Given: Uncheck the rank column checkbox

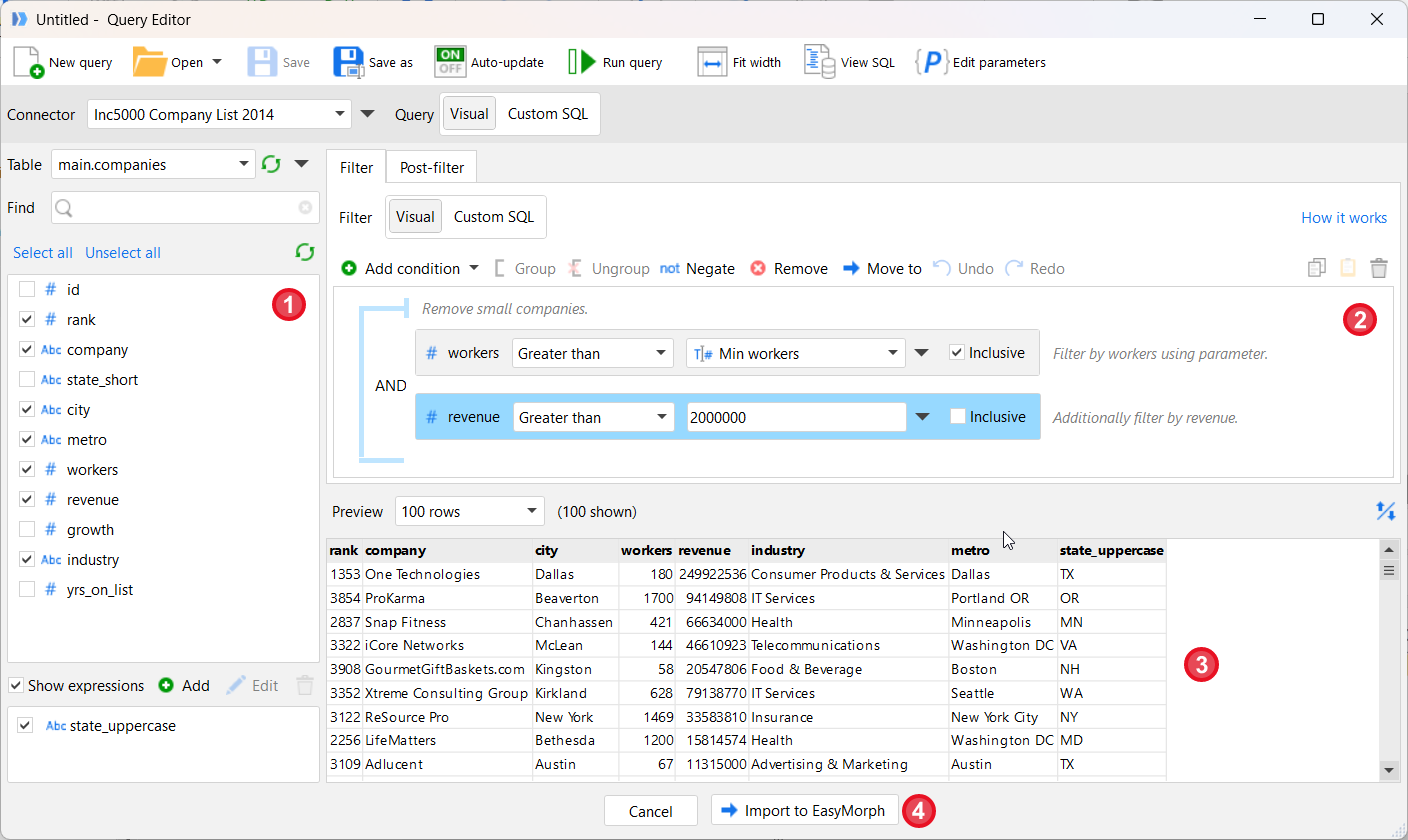Looking at the screenshot, I should pos(27,319).
